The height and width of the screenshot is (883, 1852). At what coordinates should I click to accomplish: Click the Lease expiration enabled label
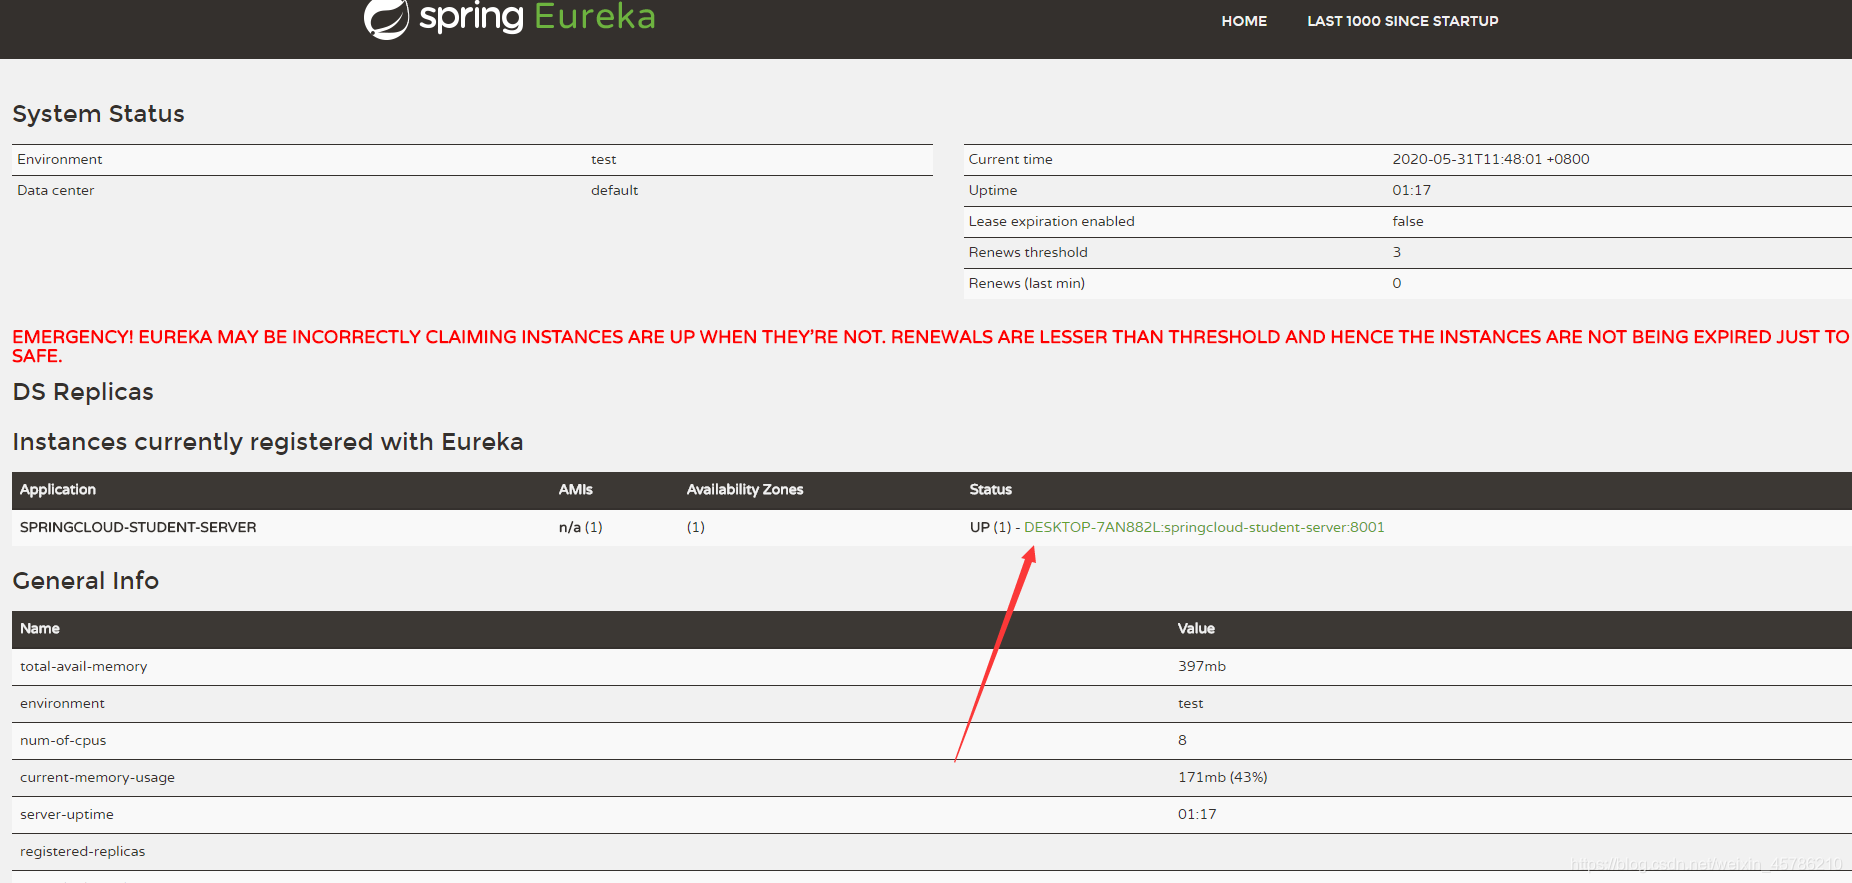(x=1051, y=221)
